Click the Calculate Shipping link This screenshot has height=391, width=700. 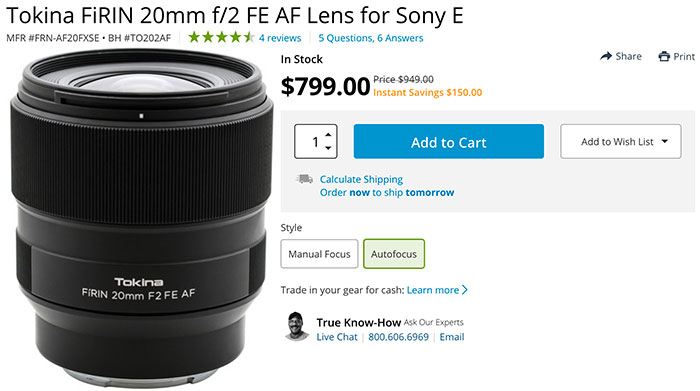point(361,179)
